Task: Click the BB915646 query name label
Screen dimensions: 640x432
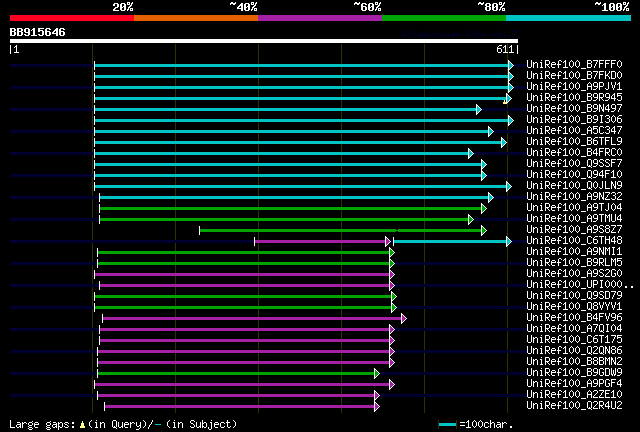Action: (x=38, y=32)
